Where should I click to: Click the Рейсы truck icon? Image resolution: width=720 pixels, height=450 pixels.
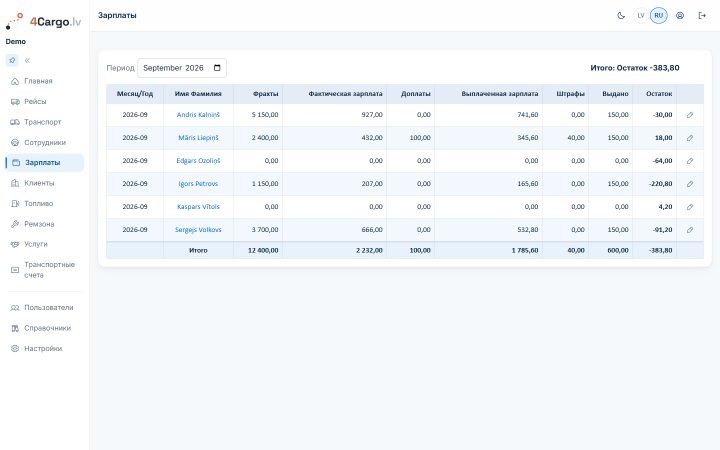point(15,101)
